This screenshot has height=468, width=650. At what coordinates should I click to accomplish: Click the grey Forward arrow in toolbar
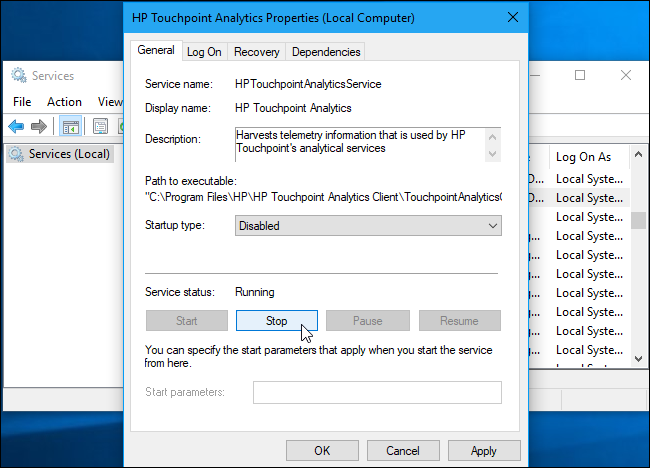39,126
